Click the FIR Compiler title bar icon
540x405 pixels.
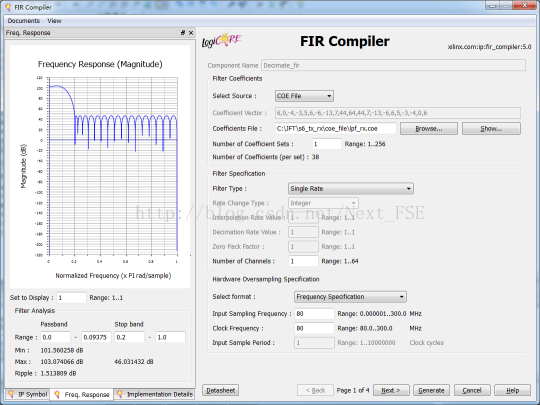coord(8,7)
